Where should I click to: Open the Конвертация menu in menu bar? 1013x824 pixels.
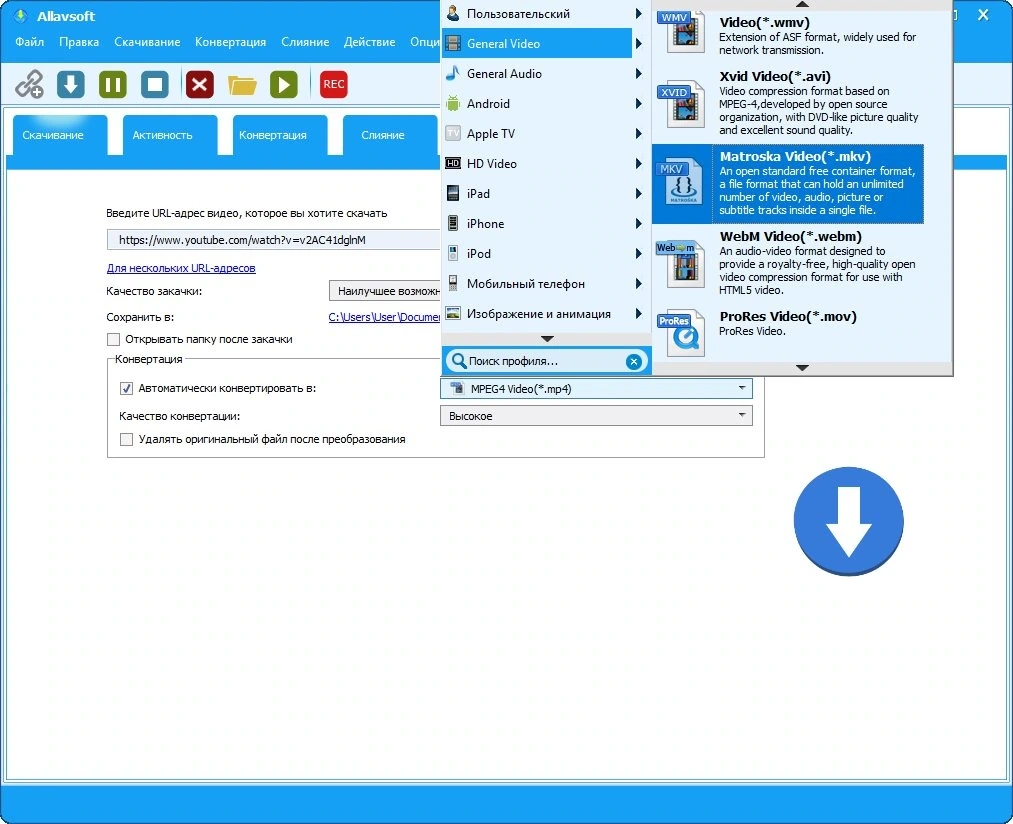point(230,42)
